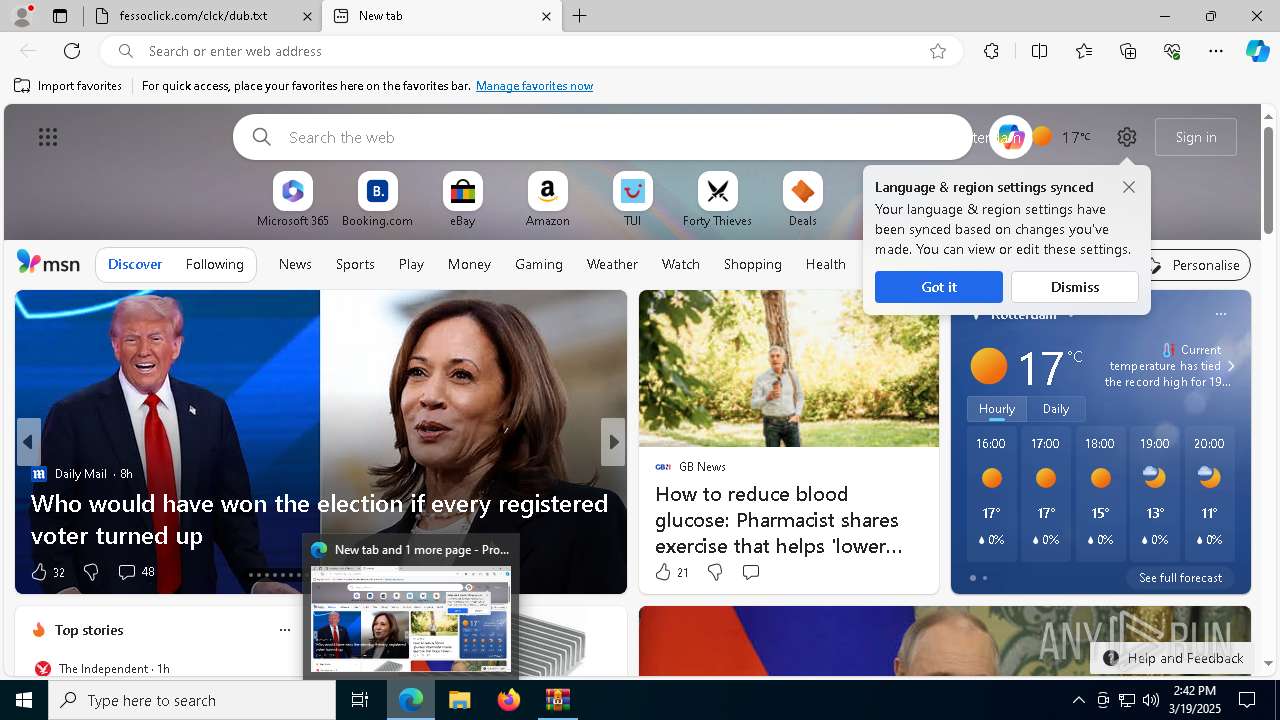Dislike the election story thumbs down
This screenshot has height=720, width=1280.
[91, 572]
